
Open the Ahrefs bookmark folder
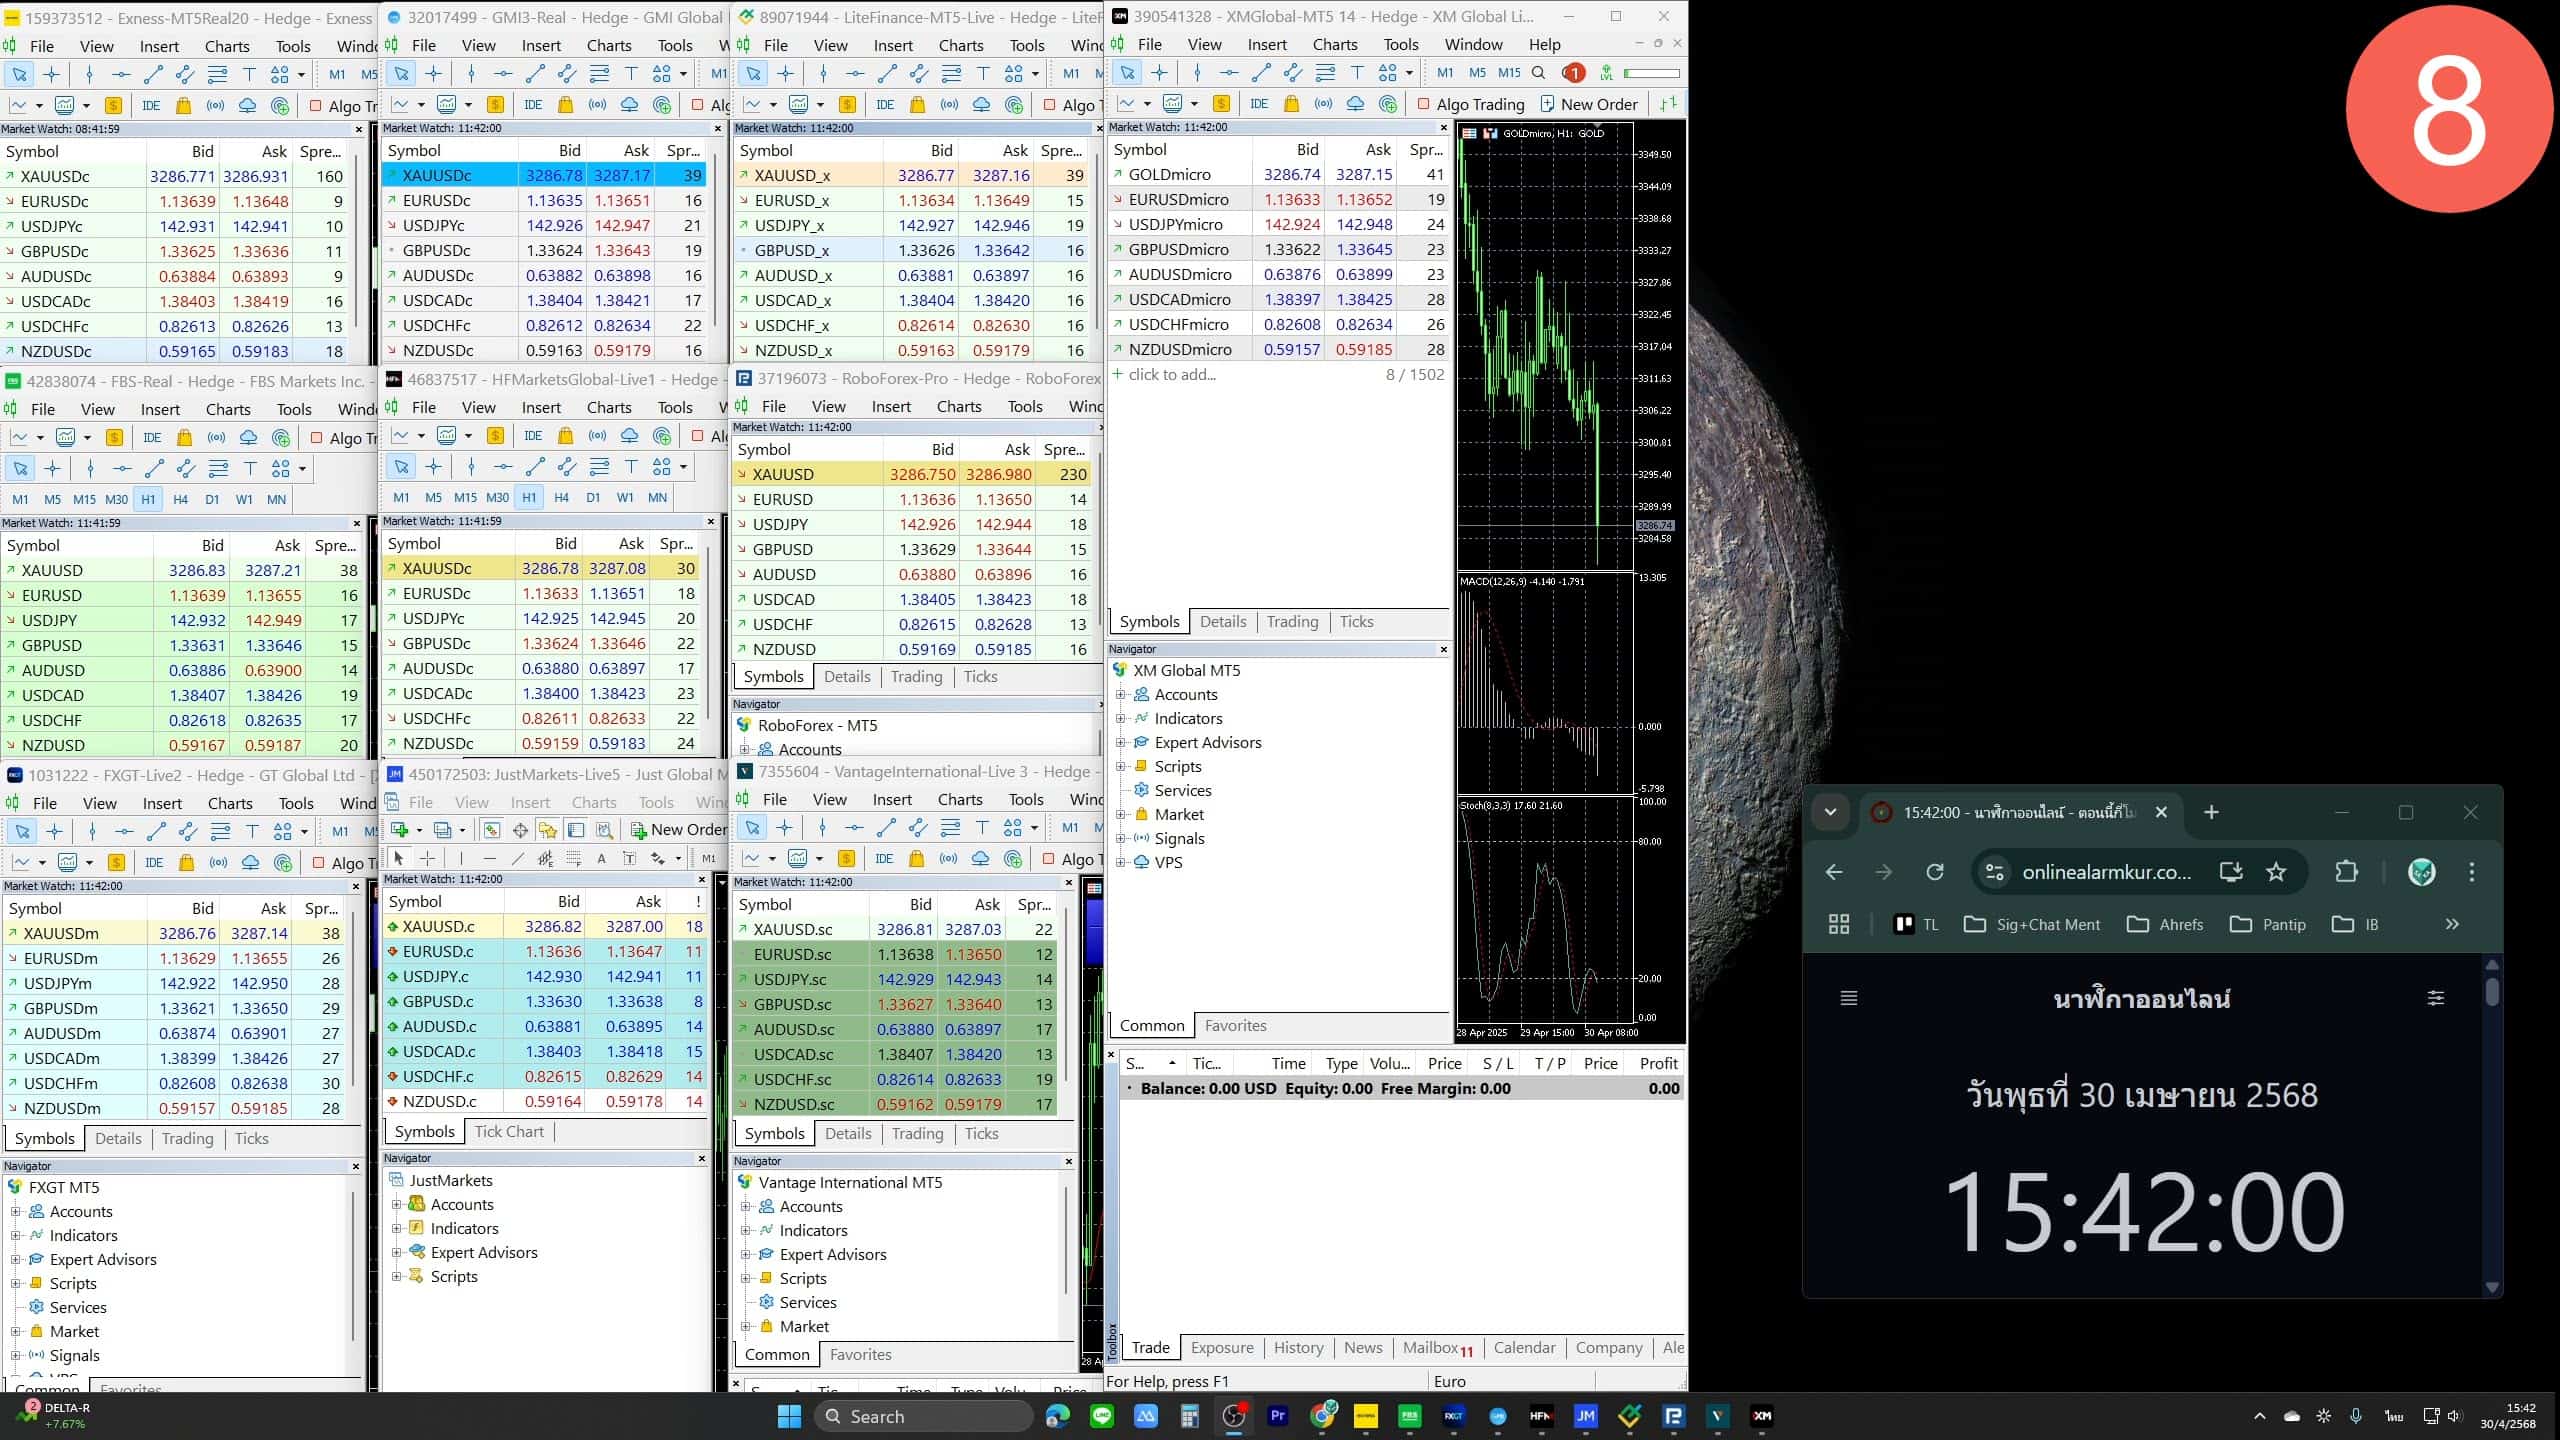pos(2165,925)
